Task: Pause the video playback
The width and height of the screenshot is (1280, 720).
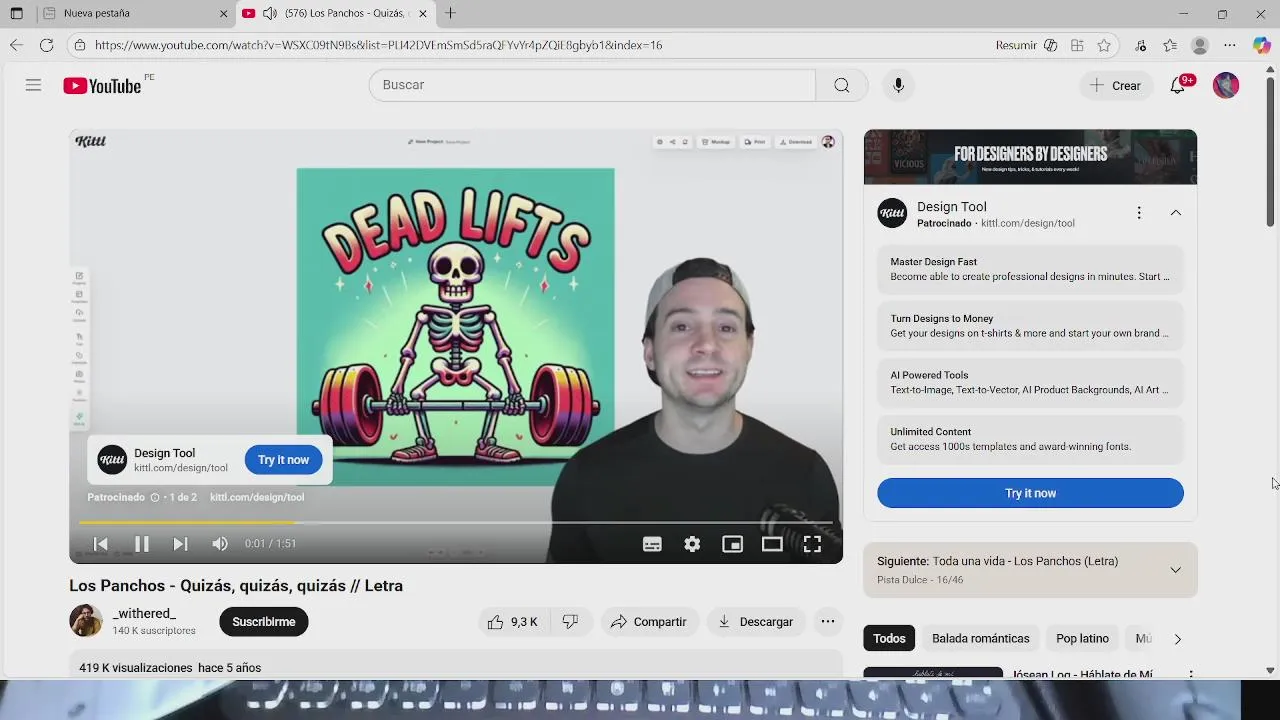Action: 141,544
